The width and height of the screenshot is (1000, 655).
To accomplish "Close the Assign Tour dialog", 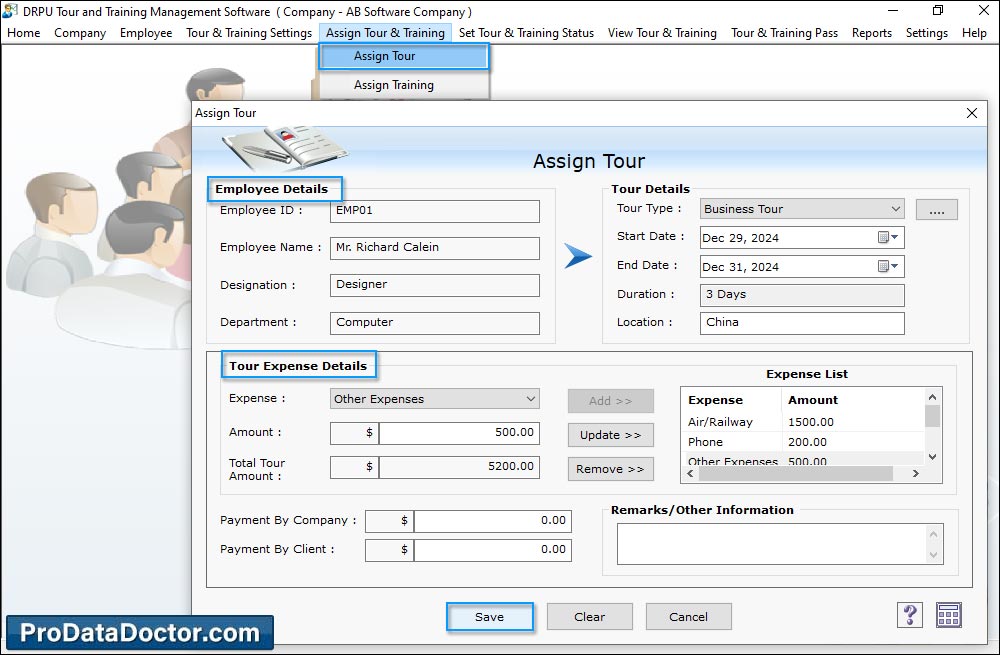I will pos(972,113).
